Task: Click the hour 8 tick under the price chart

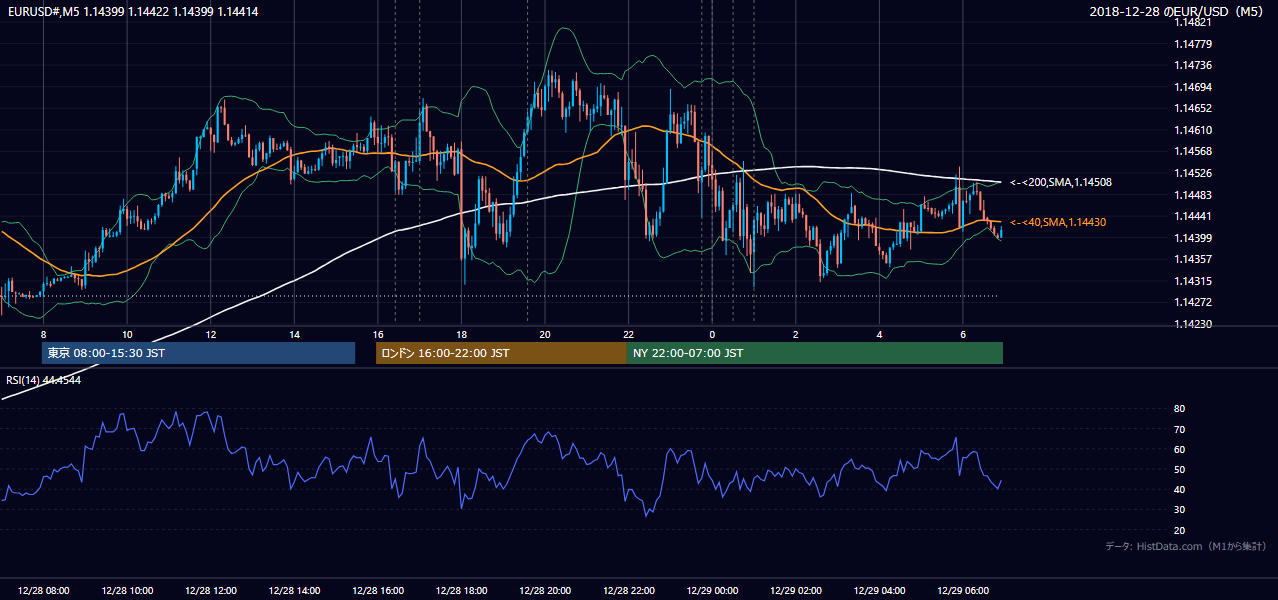Action: (43, 334)
